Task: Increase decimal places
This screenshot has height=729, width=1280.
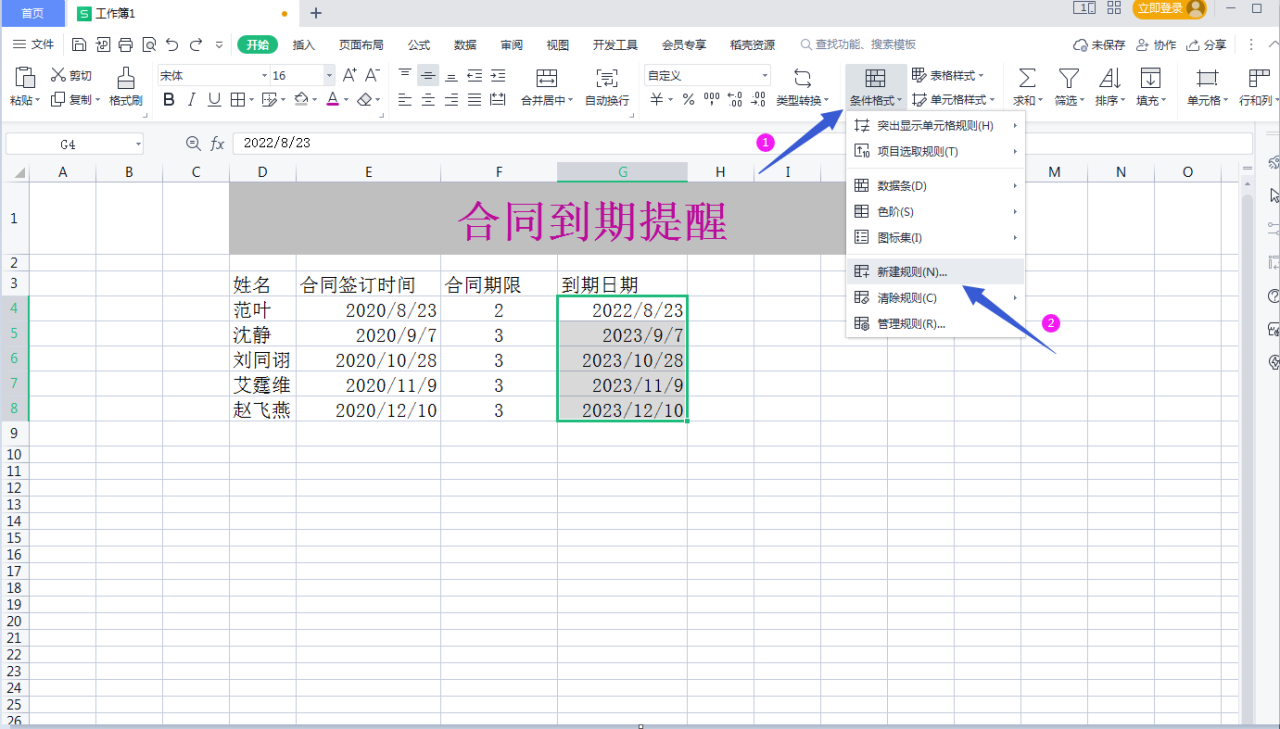Action: (735, 100)
